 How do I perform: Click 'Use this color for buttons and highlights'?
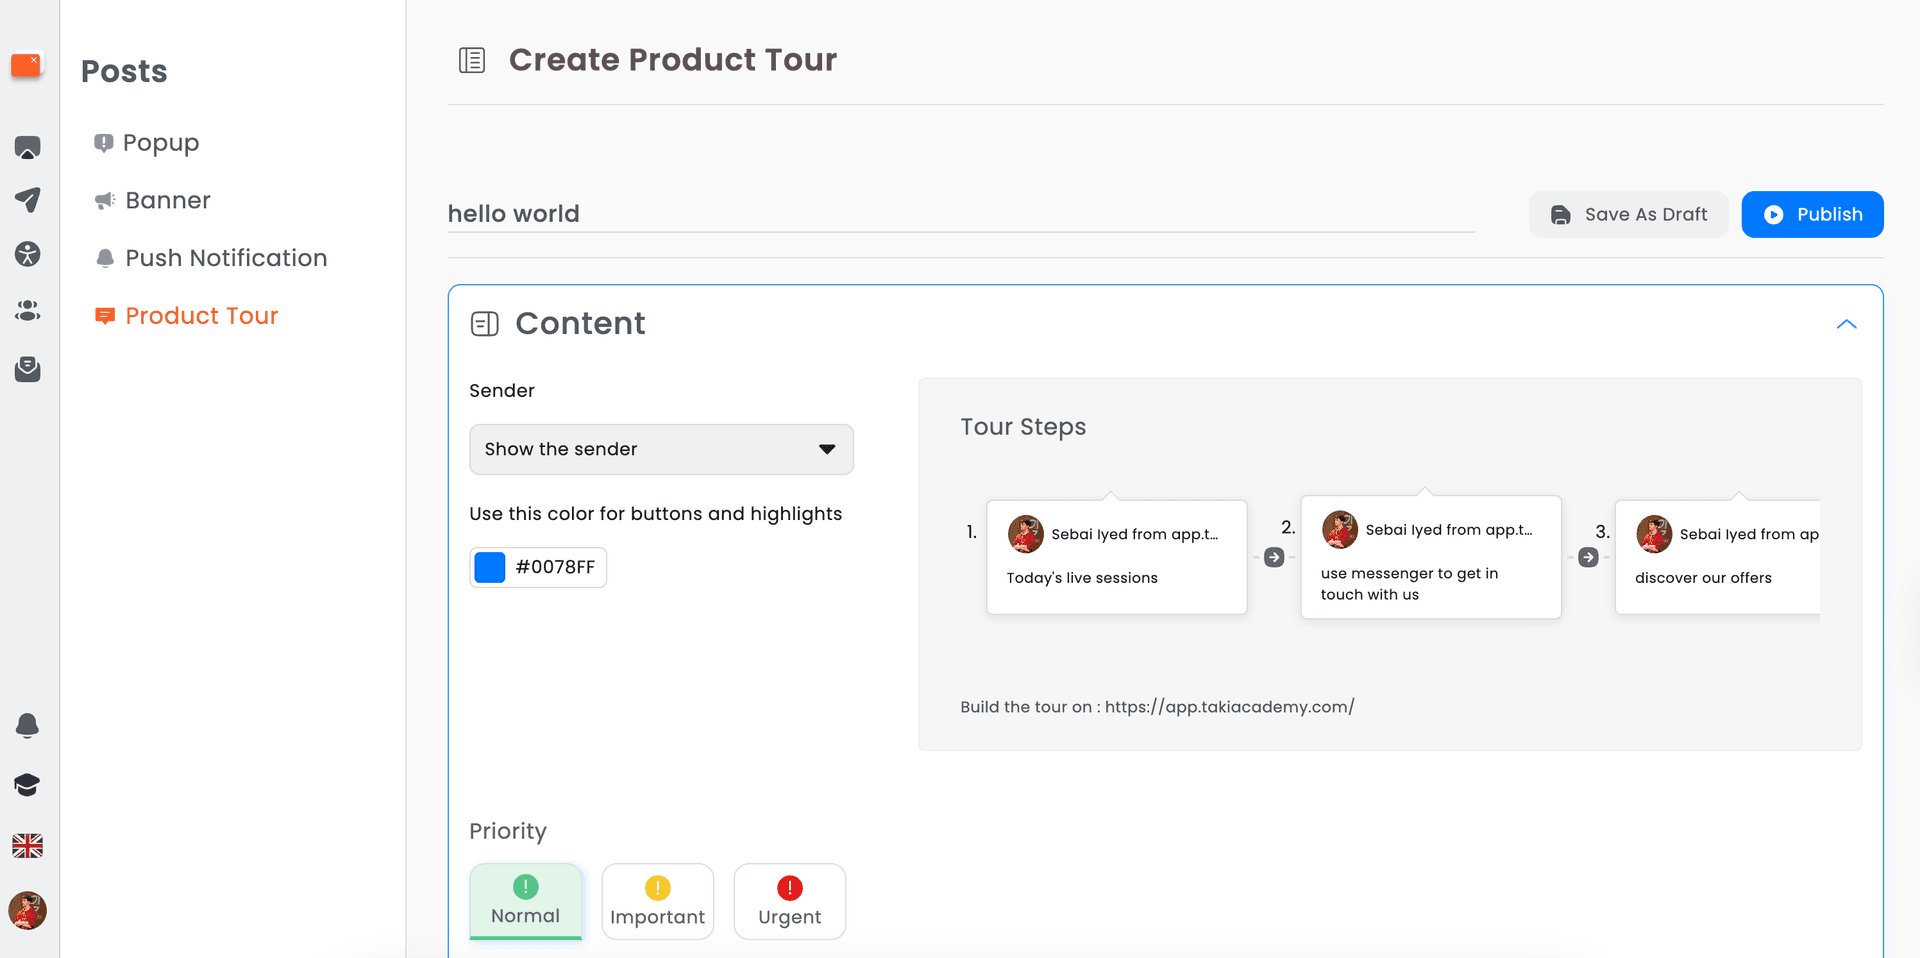pyautogui.click(x=656, y=514)
